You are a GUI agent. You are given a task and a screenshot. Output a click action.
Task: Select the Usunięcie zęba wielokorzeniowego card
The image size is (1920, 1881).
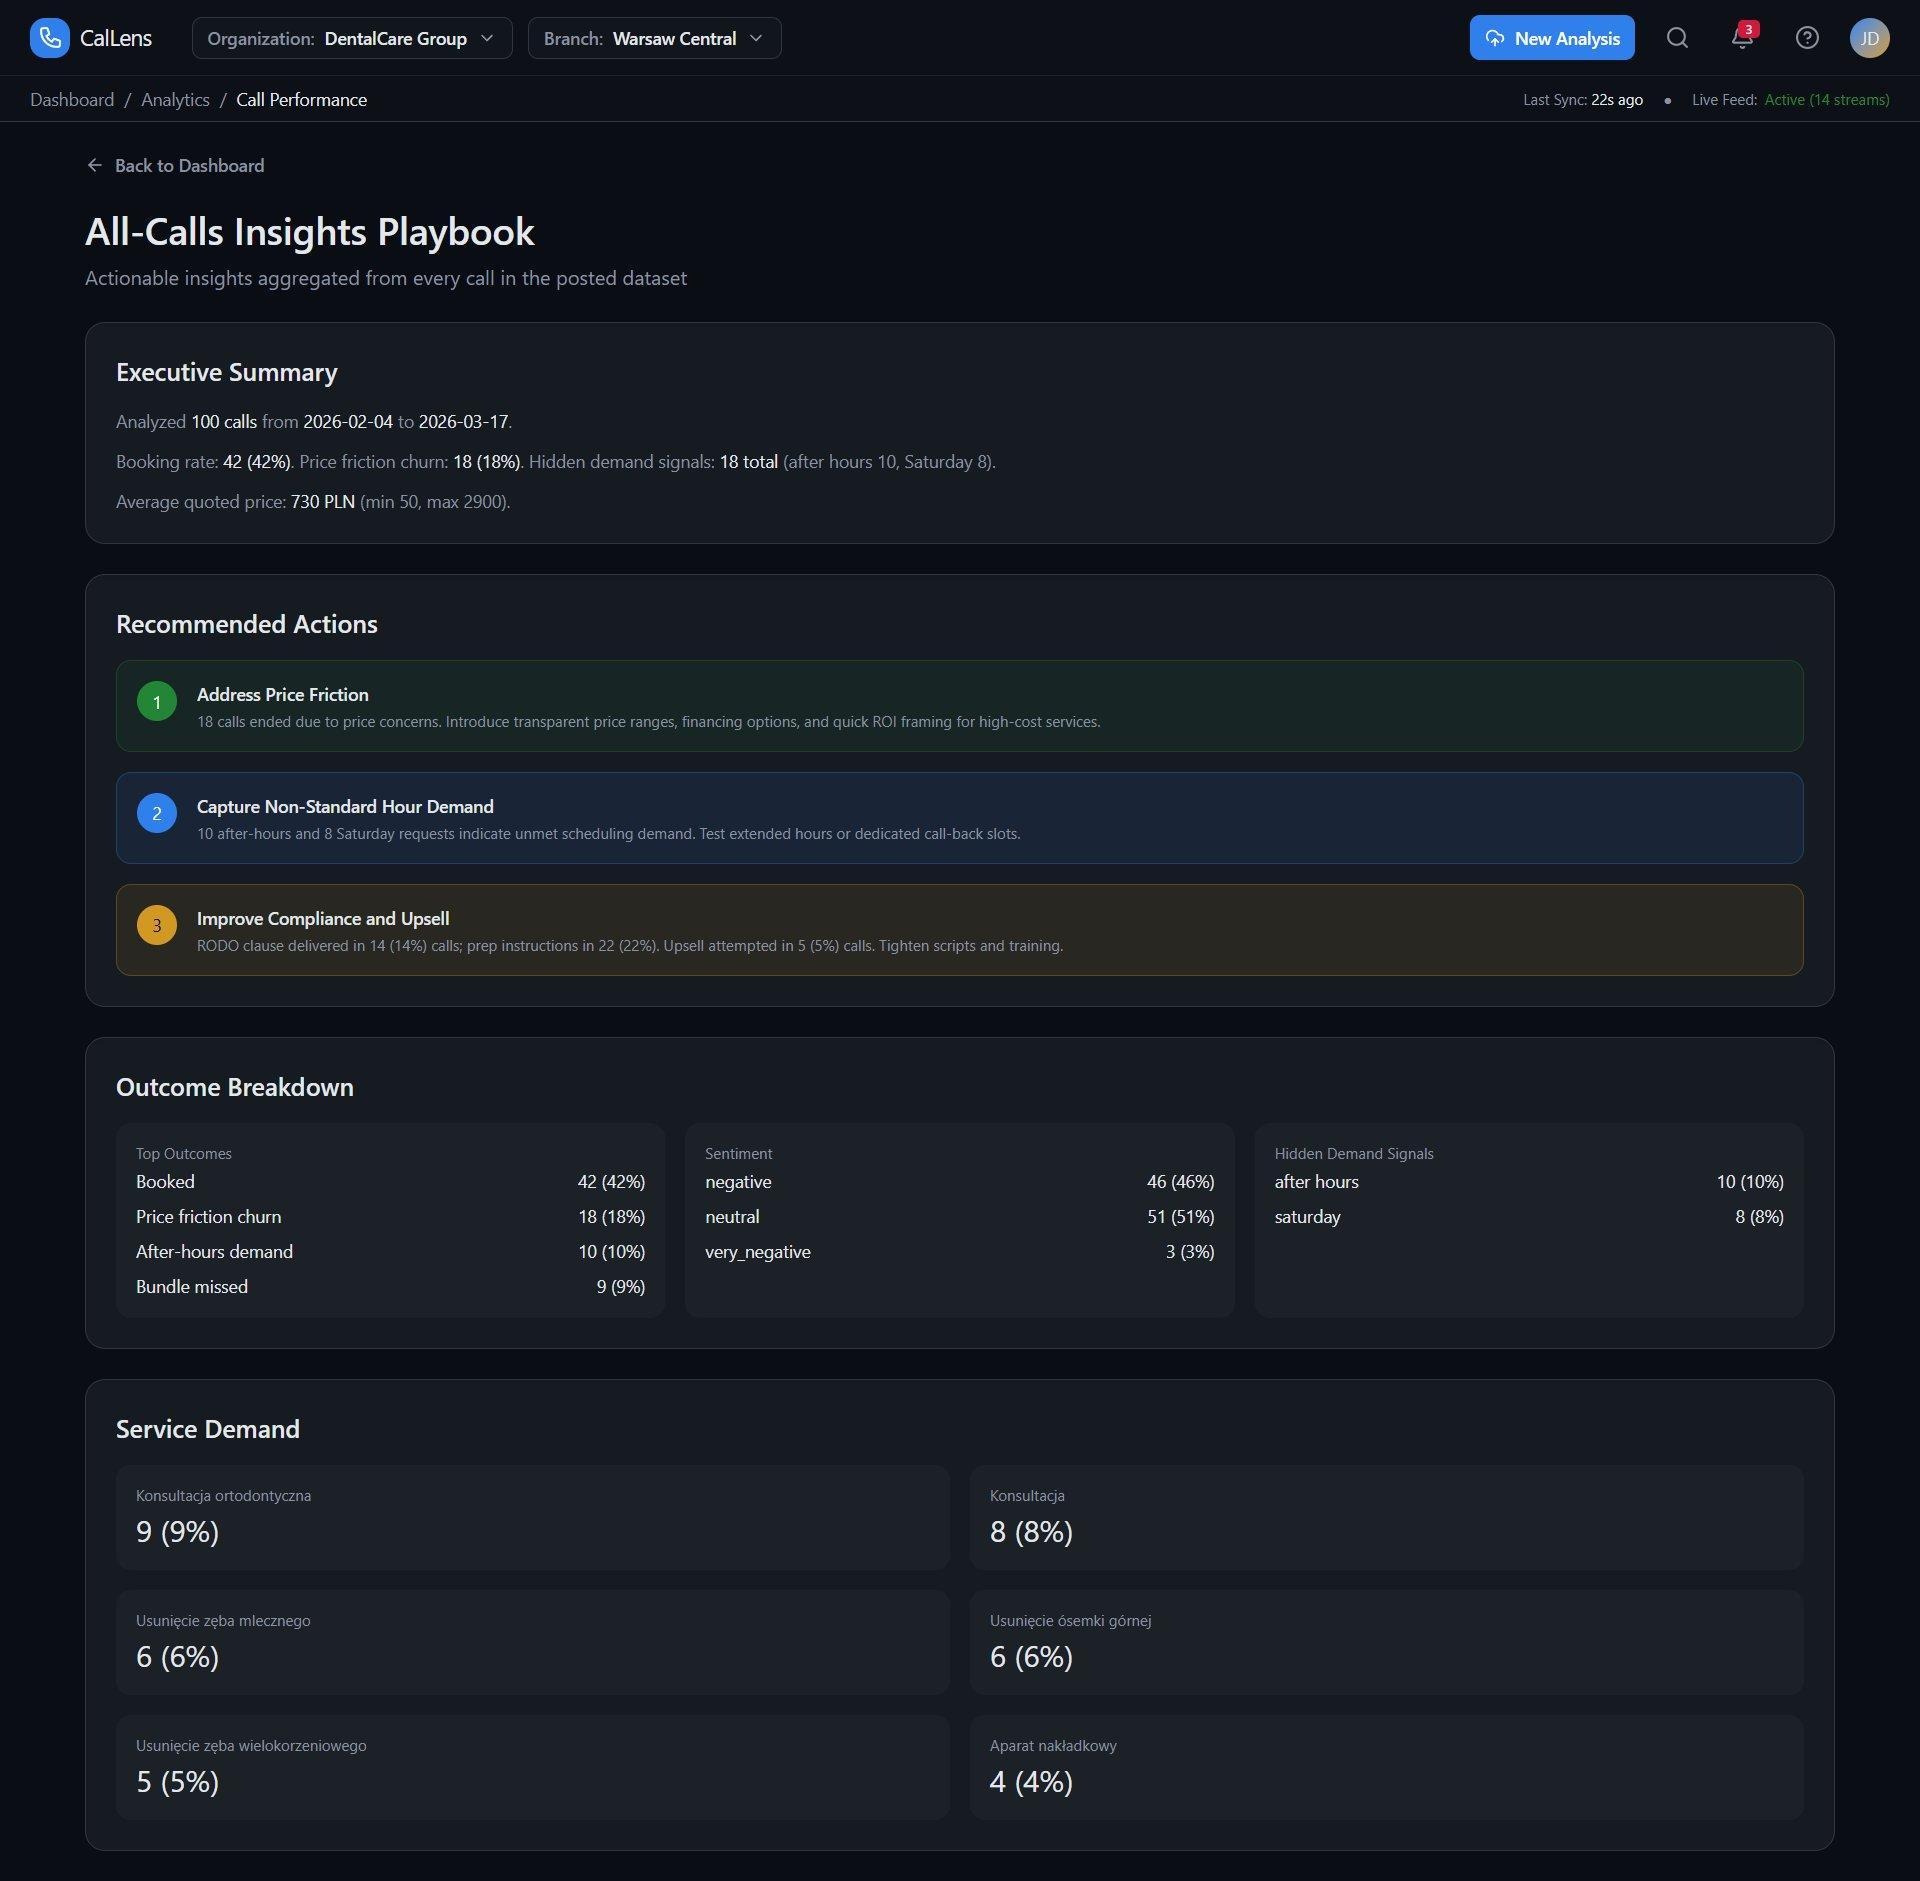(532, 1768)
